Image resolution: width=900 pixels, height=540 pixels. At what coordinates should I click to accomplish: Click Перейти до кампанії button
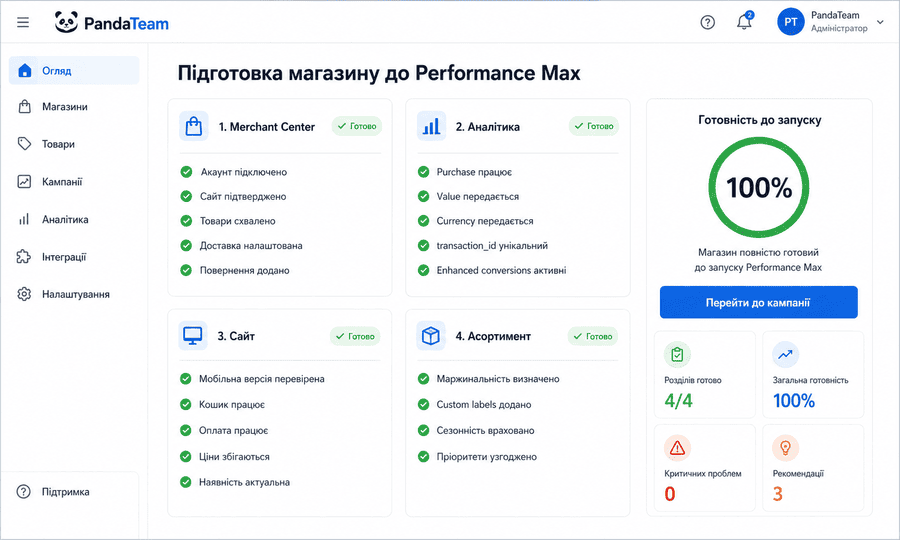click(759, 302)
